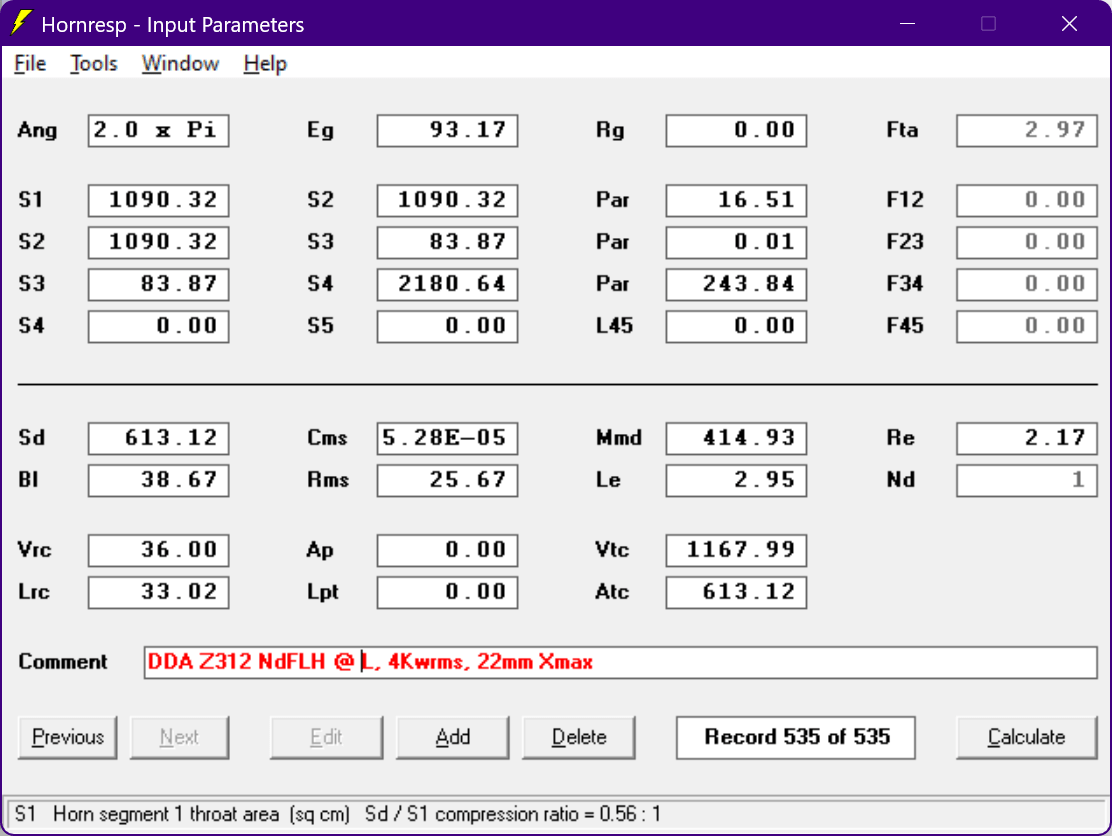The width and height of the screenshot is (1112, 836).
Task: Select the Par field with 16.51
Action: (x=736, y=200)
